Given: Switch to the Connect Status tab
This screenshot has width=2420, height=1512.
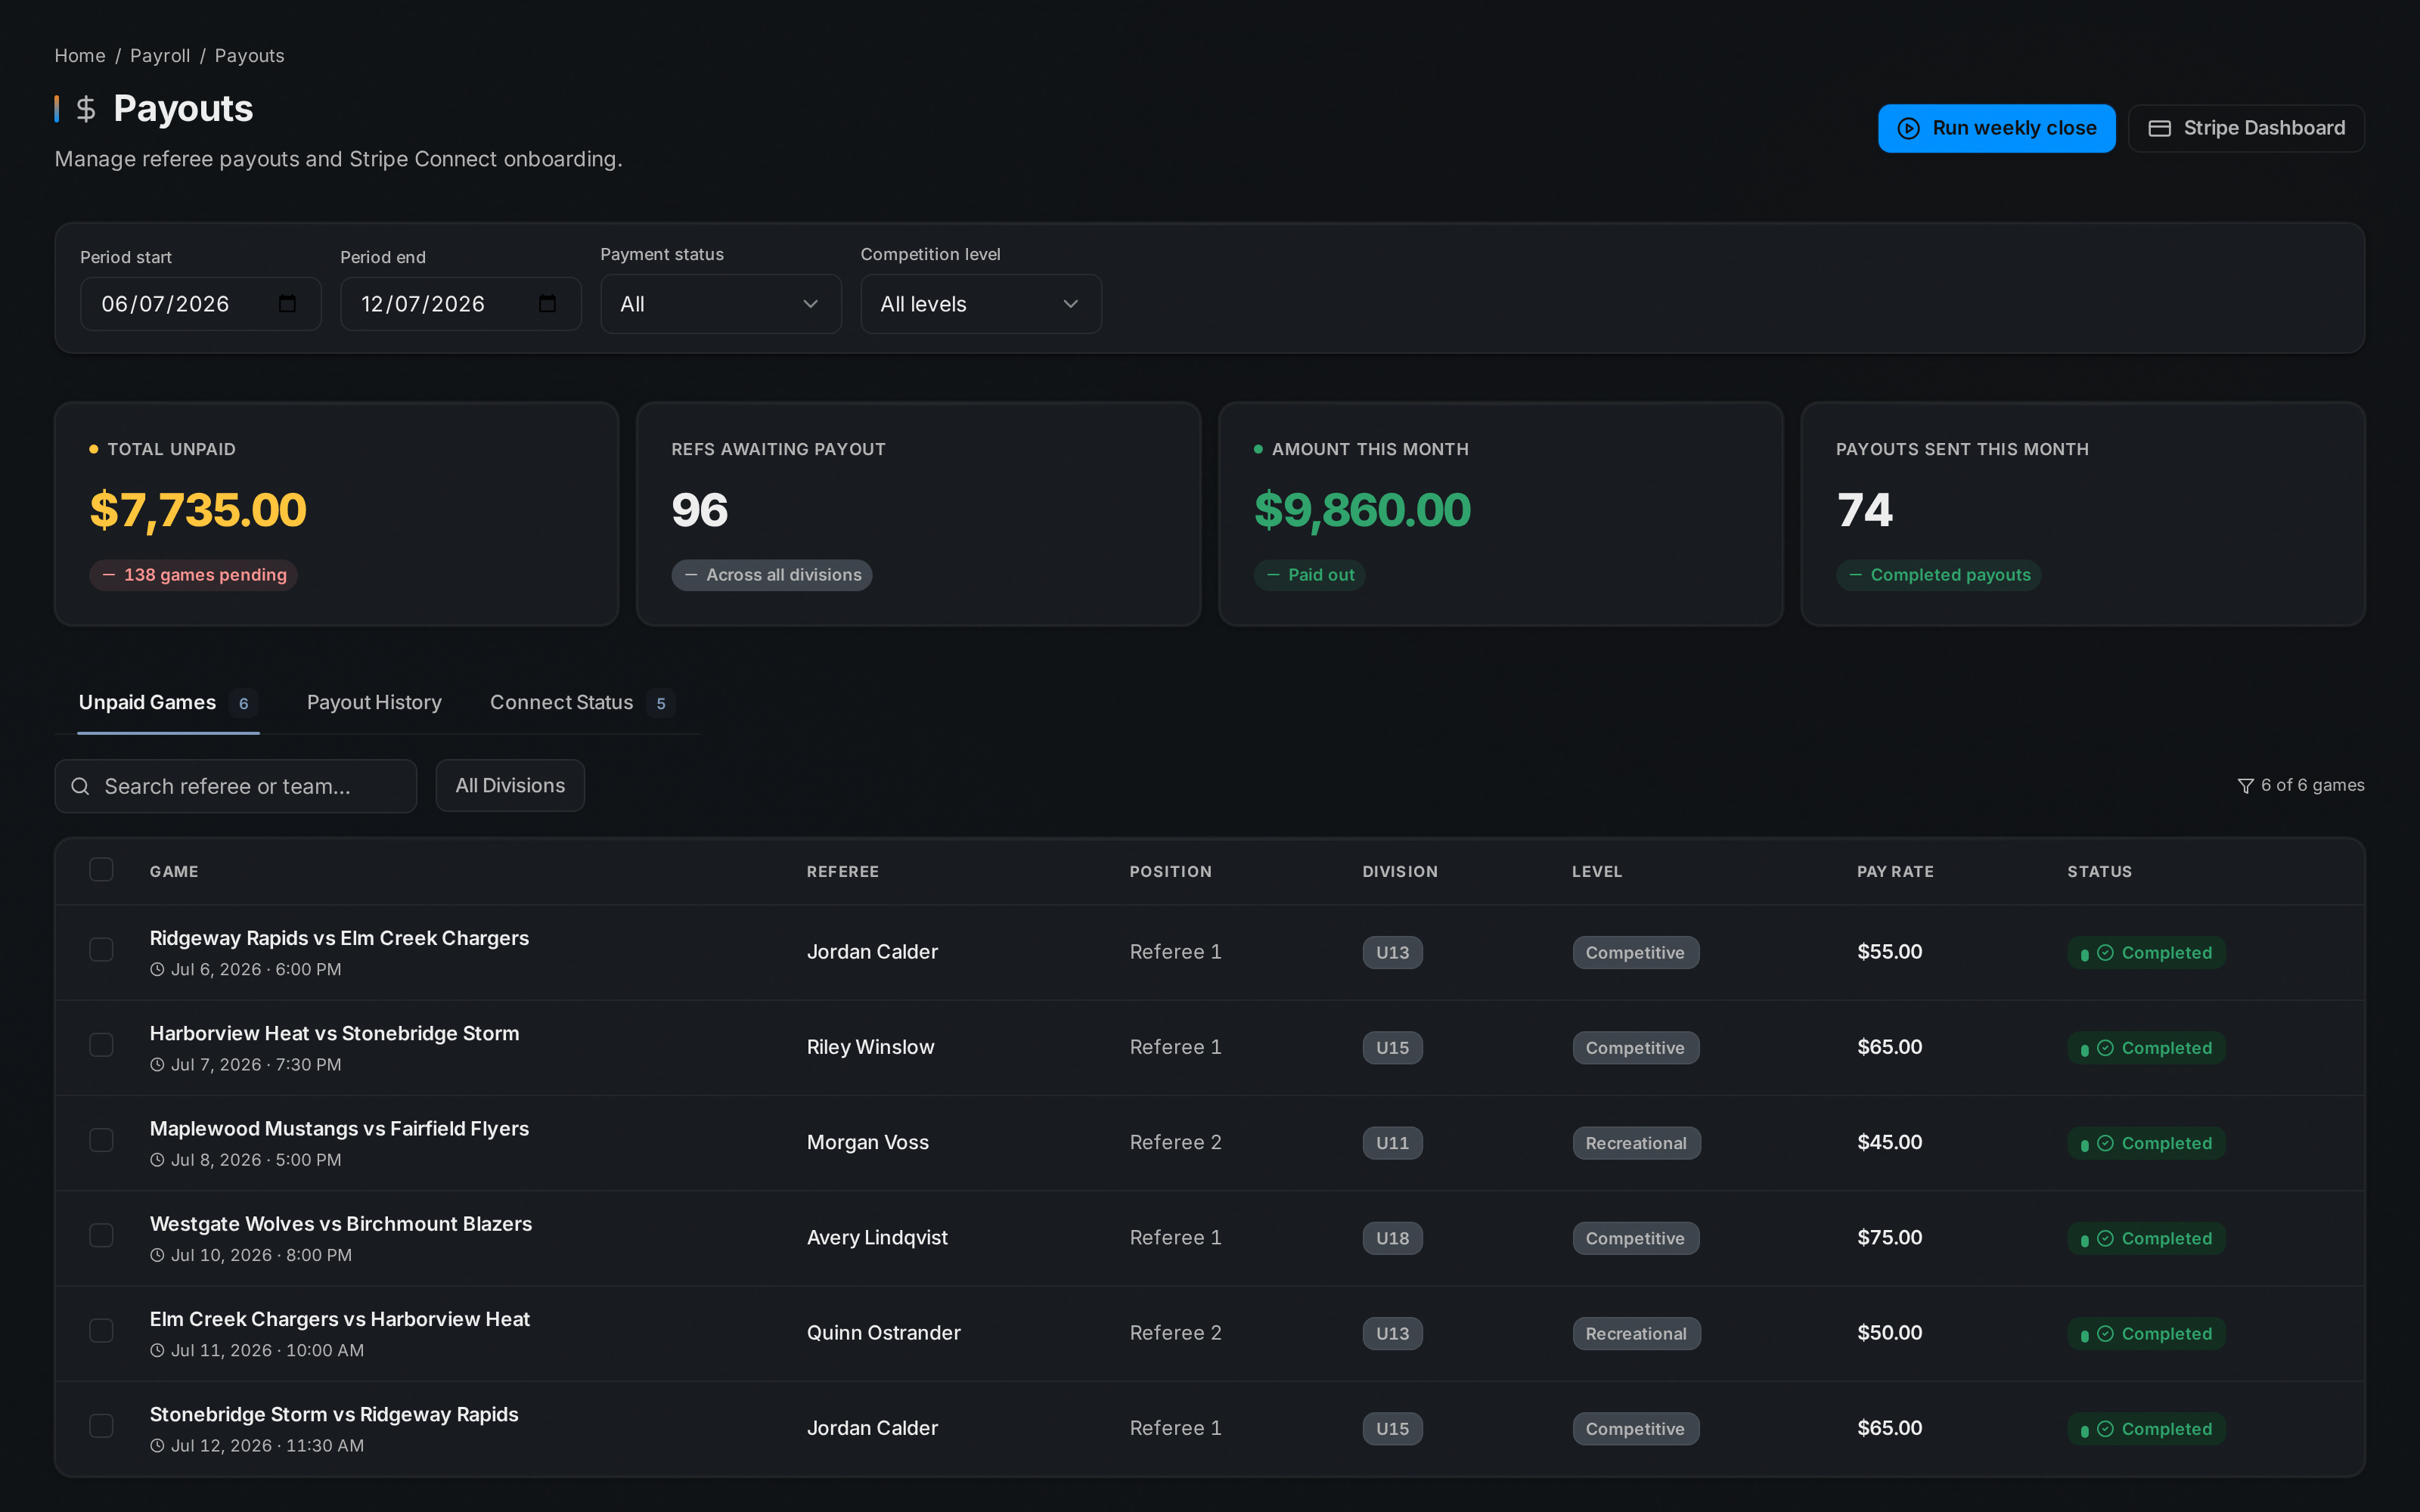Looking at the screenshot, I should [x=582, y=703].
